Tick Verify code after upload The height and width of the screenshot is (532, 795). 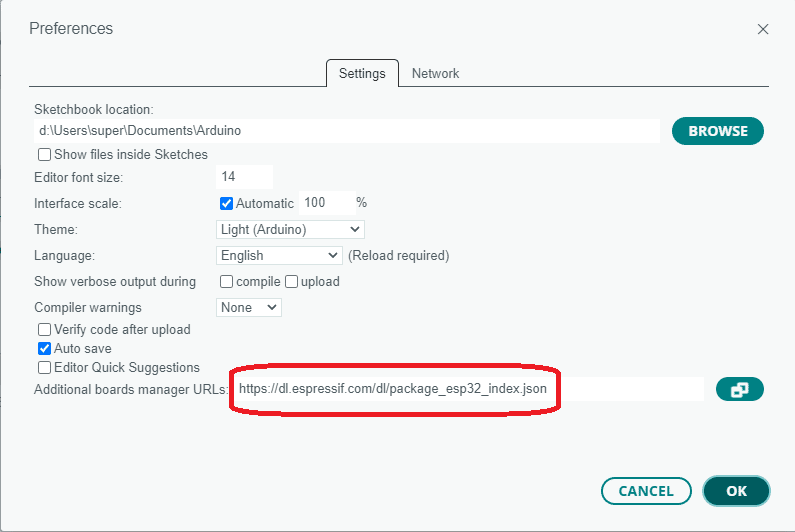[44, 330]
